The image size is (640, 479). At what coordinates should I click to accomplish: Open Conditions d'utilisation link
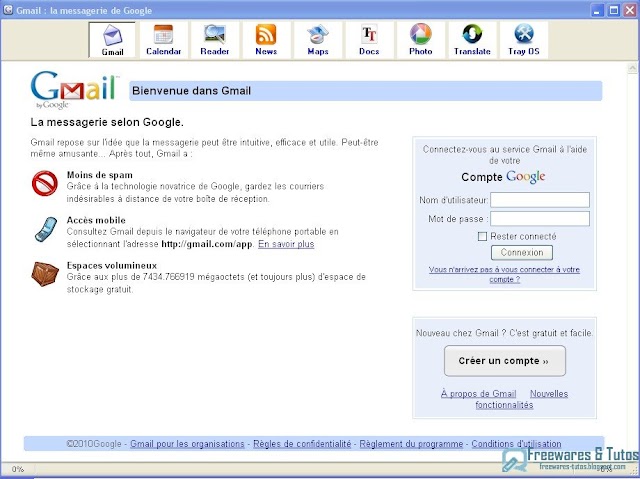coord(516,444)
